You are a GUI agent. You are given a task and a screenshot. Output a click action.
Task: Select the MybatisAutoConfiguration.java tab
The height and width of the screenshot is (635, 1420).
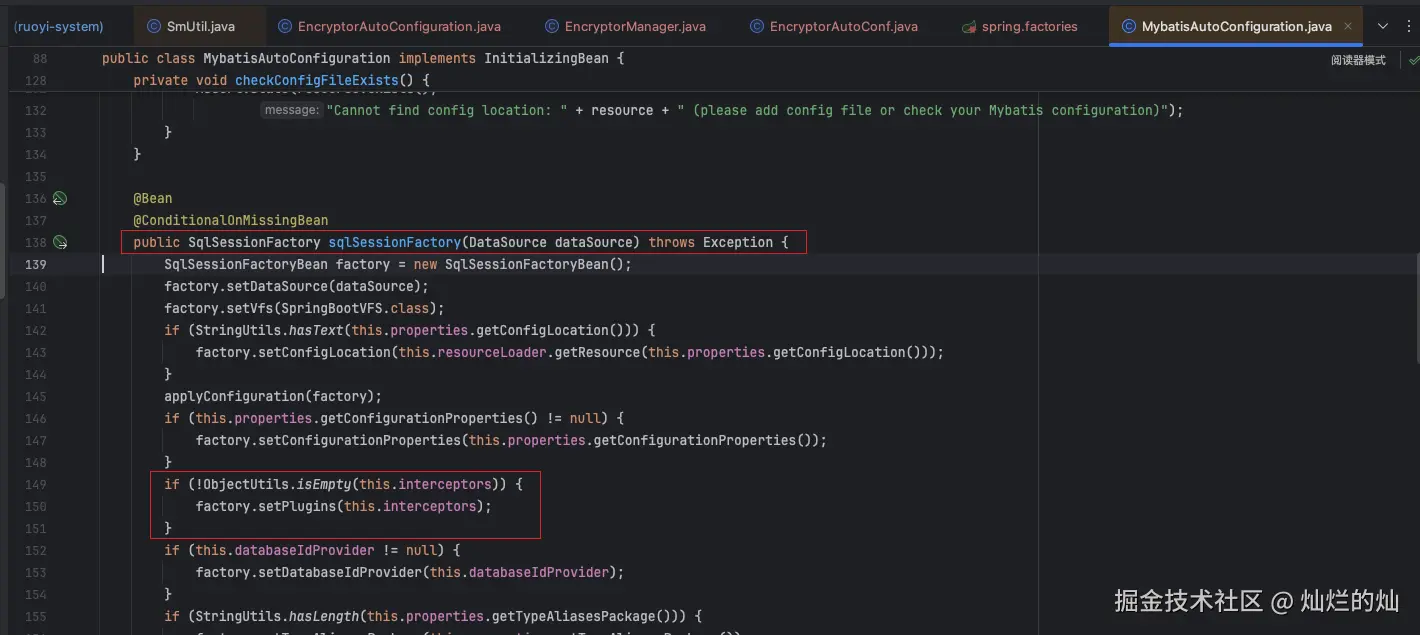point(1236,26)
